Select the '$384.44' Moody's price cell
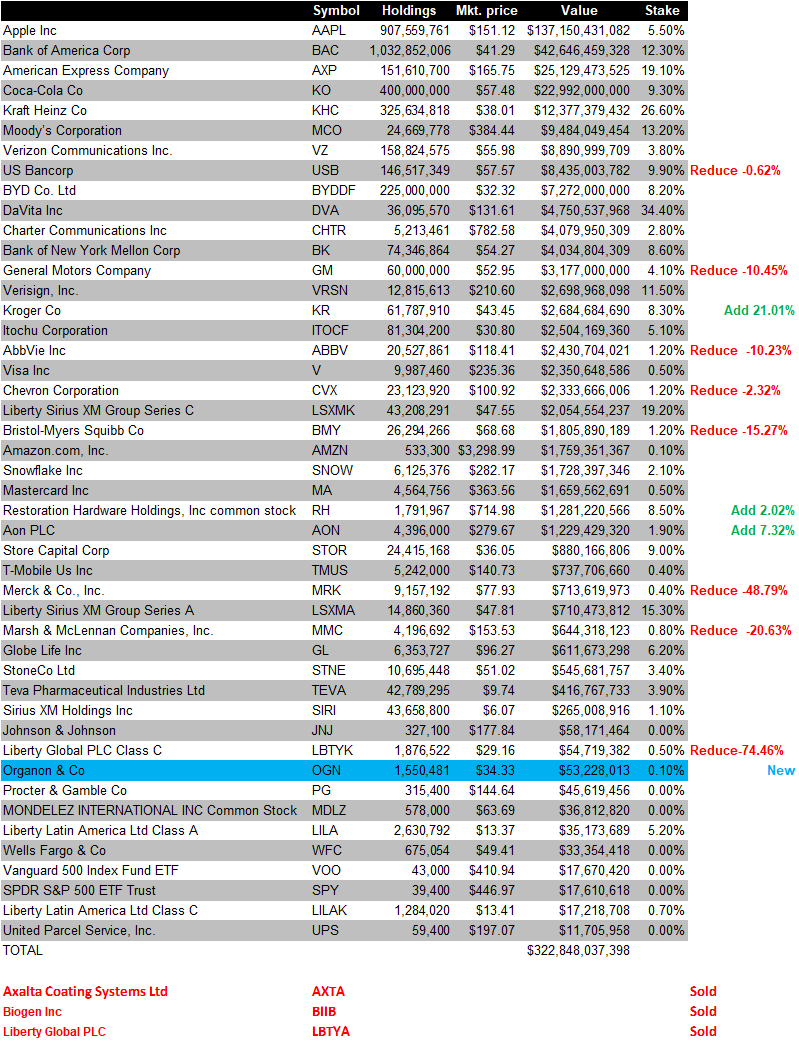The height and width of the screenshot is (1042, 799). click(x=491, y=130)
